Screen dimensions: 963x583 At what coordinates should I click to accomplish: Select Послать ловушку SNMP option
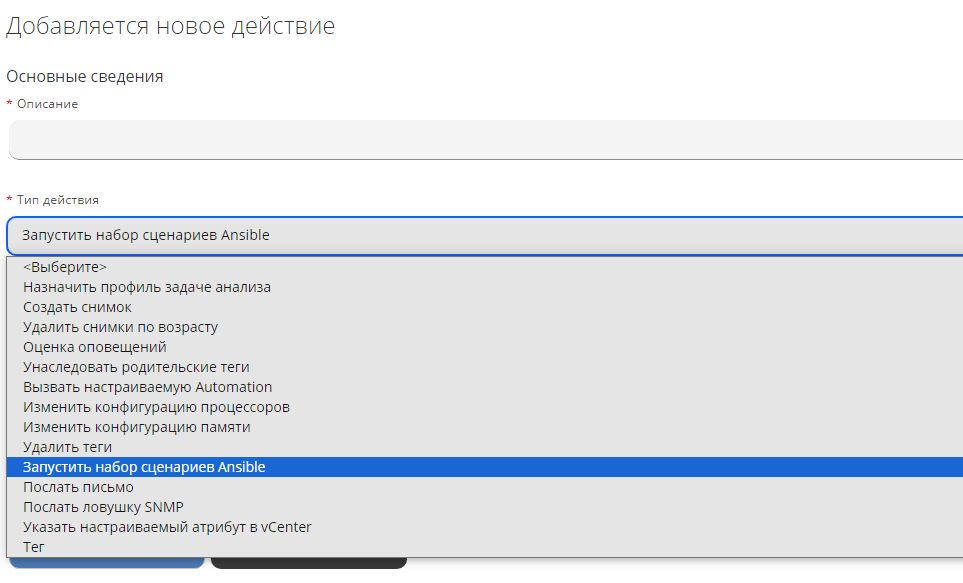(x=103, y=507)
